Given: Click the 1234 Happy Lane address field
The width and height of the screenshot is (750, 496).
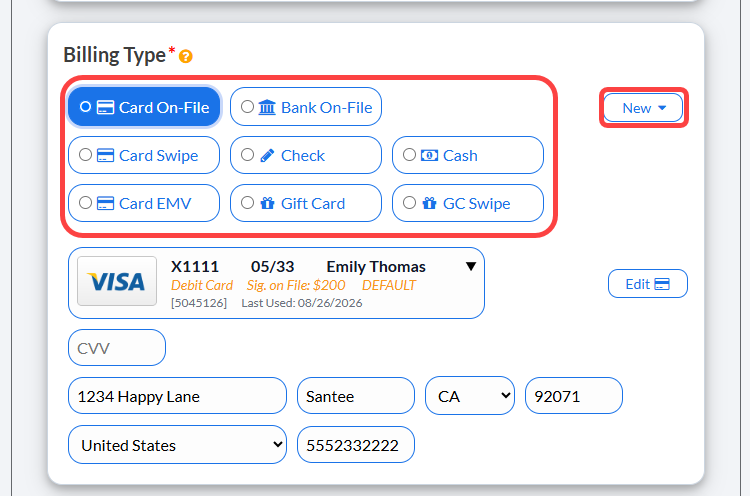Looking at the screenshot, I should pos(177,396).
